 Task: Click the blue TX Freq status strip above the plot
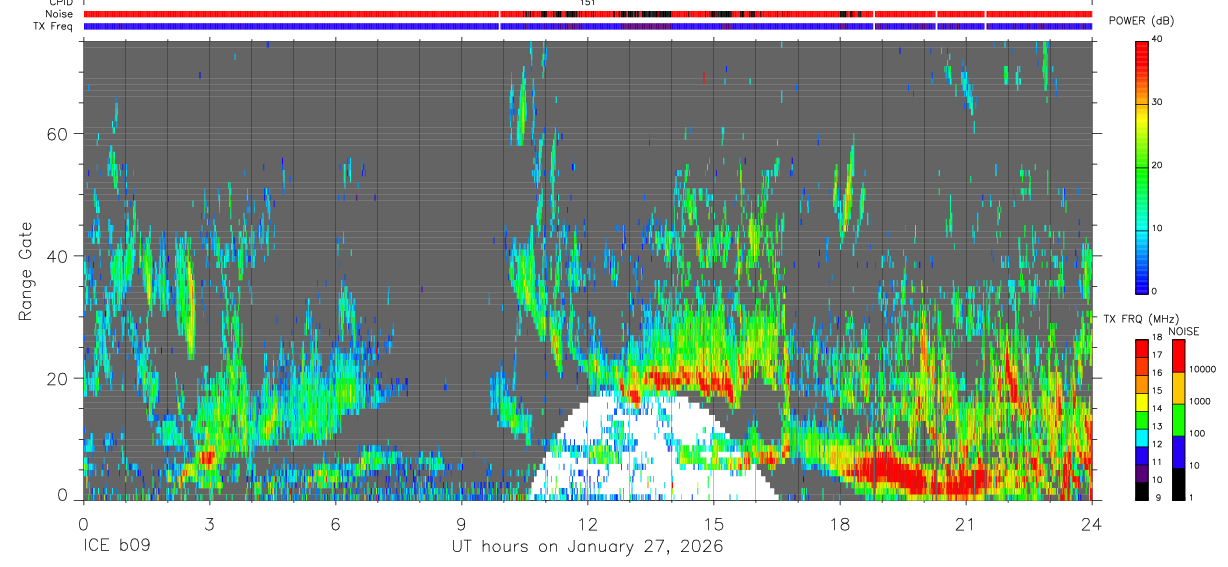click(587, 26)
